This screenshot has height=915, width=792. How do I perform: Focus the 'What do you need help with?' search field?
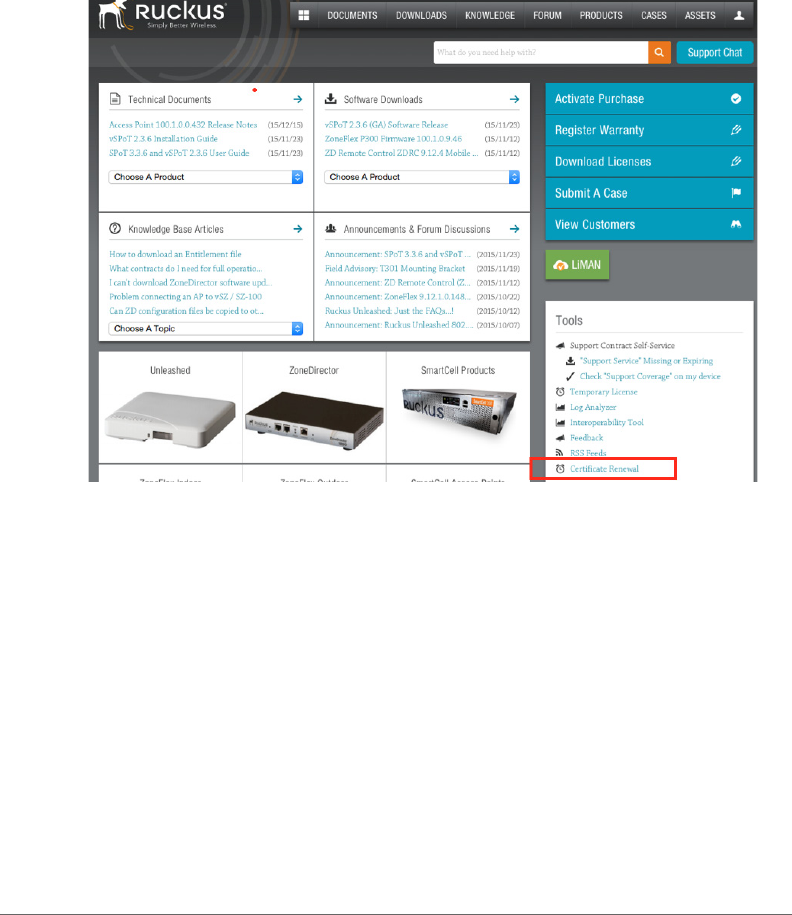(x=541, y=53)
